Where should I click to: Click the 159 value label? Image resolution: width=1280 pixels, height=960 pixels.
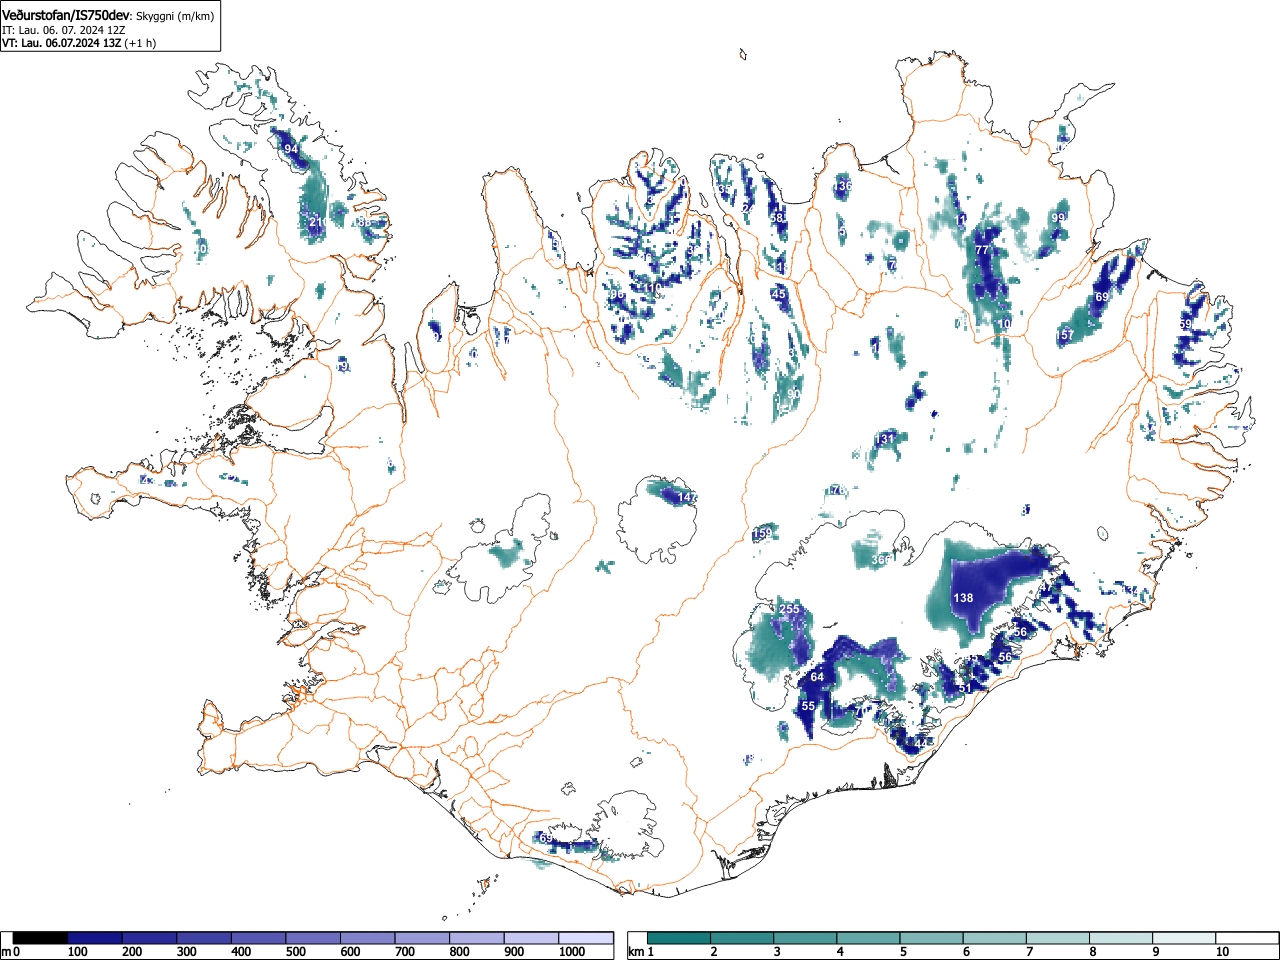[x=763, y=534]
